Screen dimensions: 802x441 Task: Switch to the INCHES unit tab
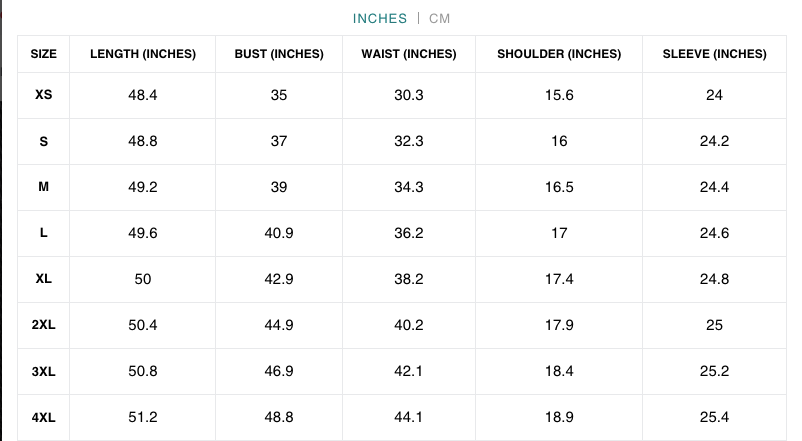(380, 19)
